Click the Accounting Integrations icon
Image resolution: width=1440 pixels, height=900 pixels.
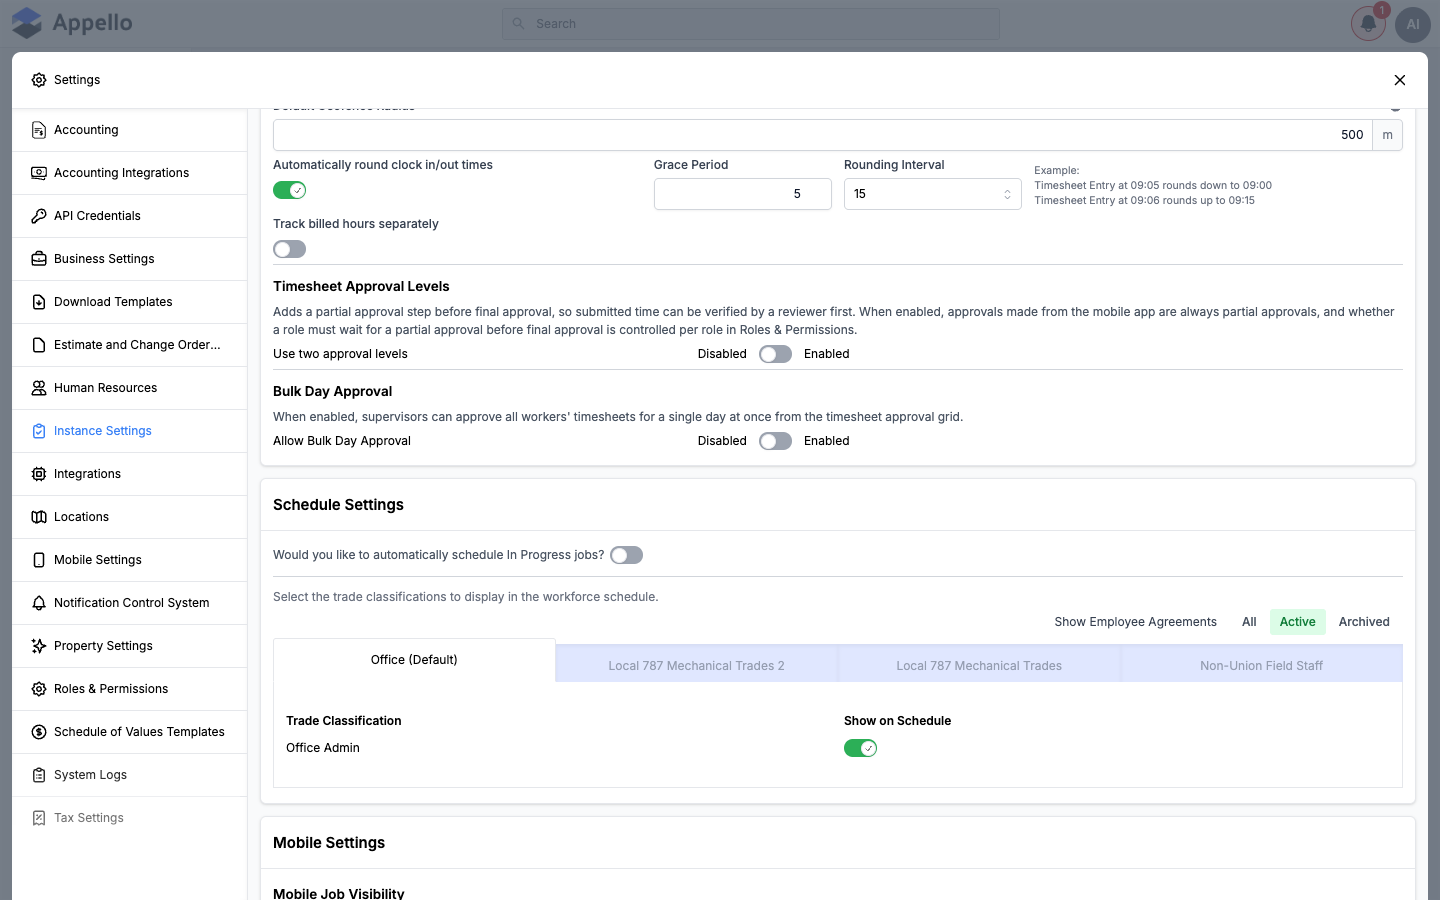pos(39,173)
